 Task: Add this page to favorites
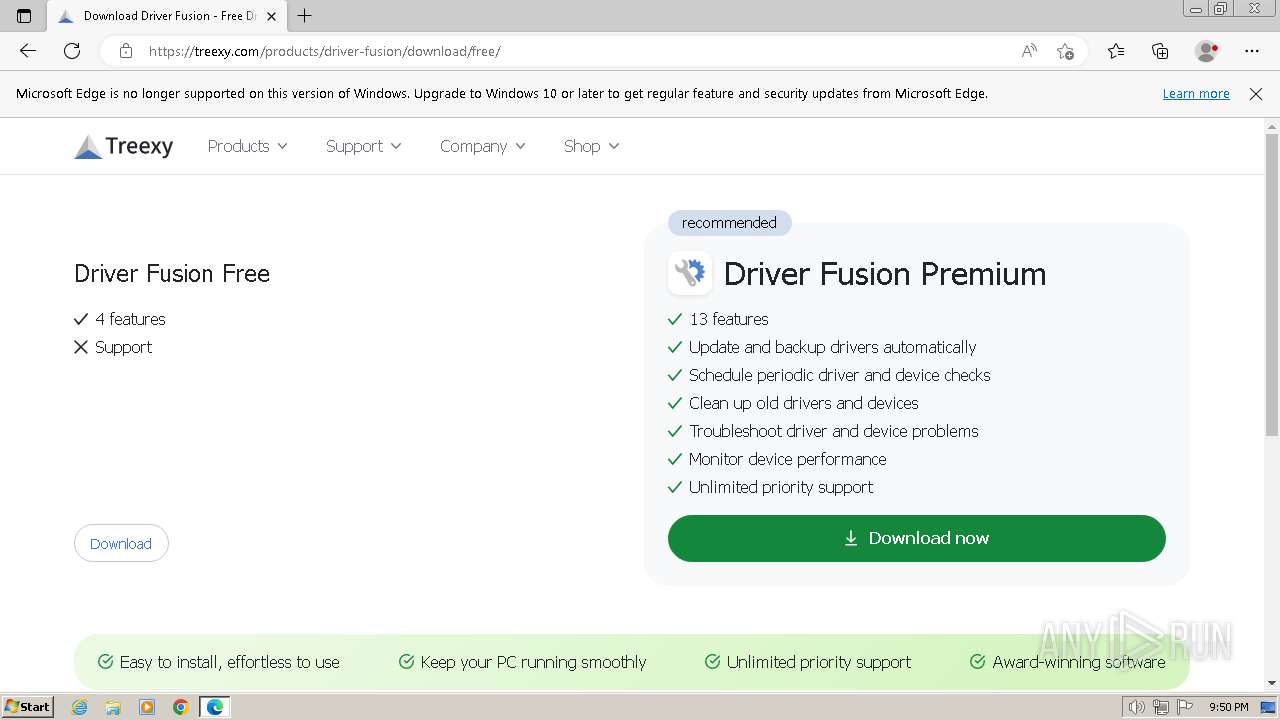(x=1065, y=51)
